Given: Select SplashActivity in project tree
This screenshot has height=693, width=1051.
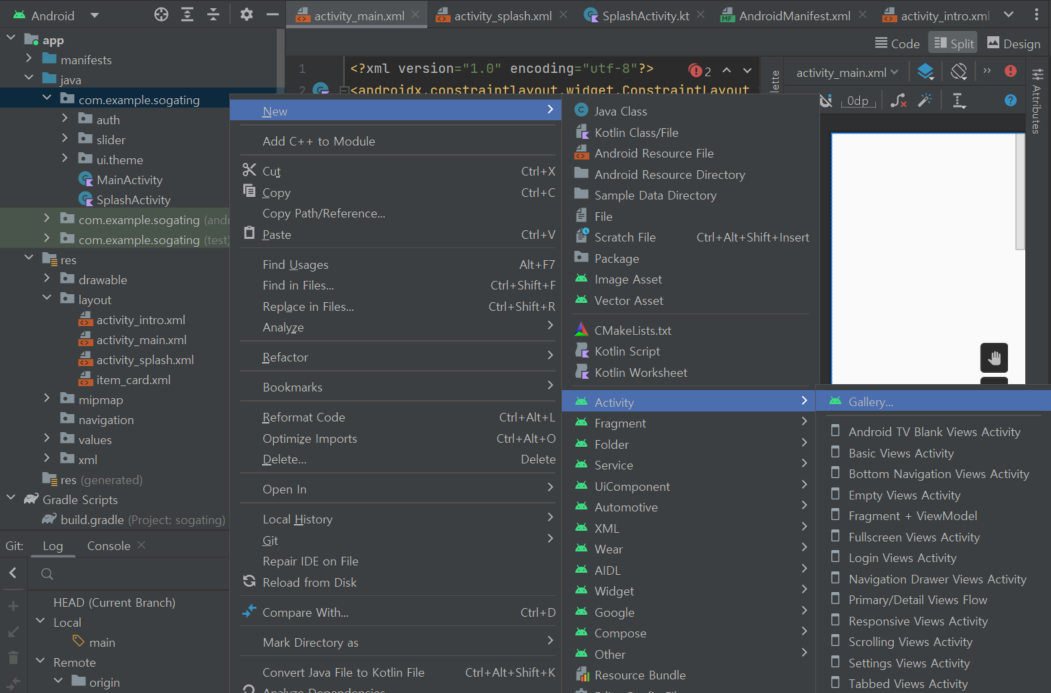Looking at the screenshot, I should tap(133, 200).
